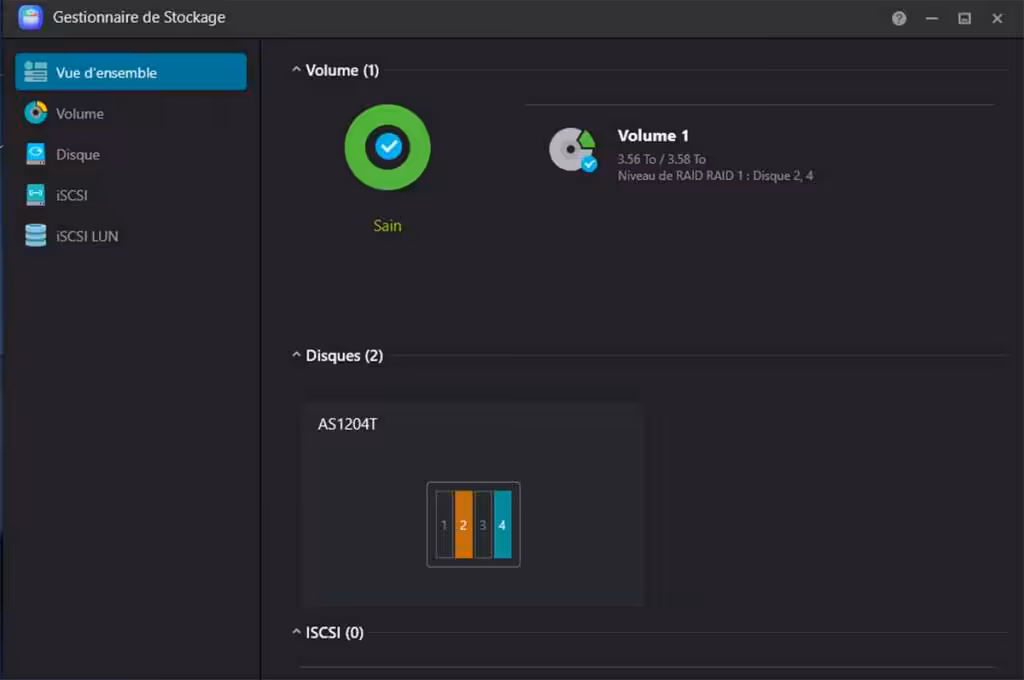Click the Volume 1 title

(653, 136)
